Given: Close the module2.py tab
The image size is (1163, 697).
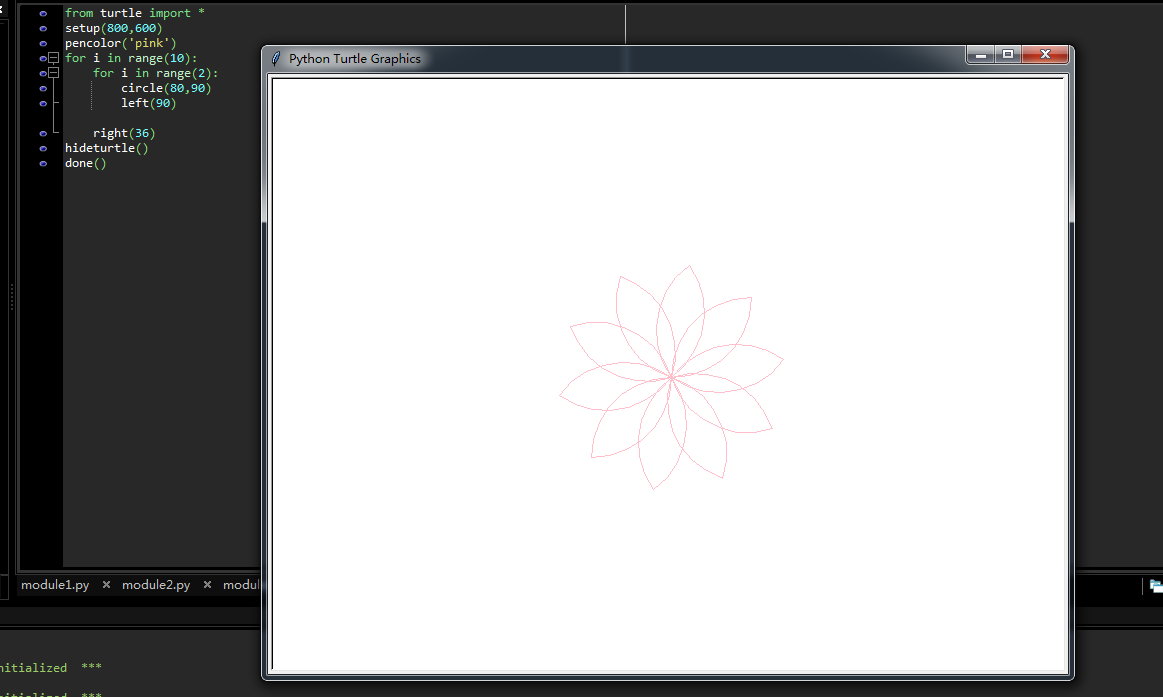Looking at the screenshot, I should [207, 585].
